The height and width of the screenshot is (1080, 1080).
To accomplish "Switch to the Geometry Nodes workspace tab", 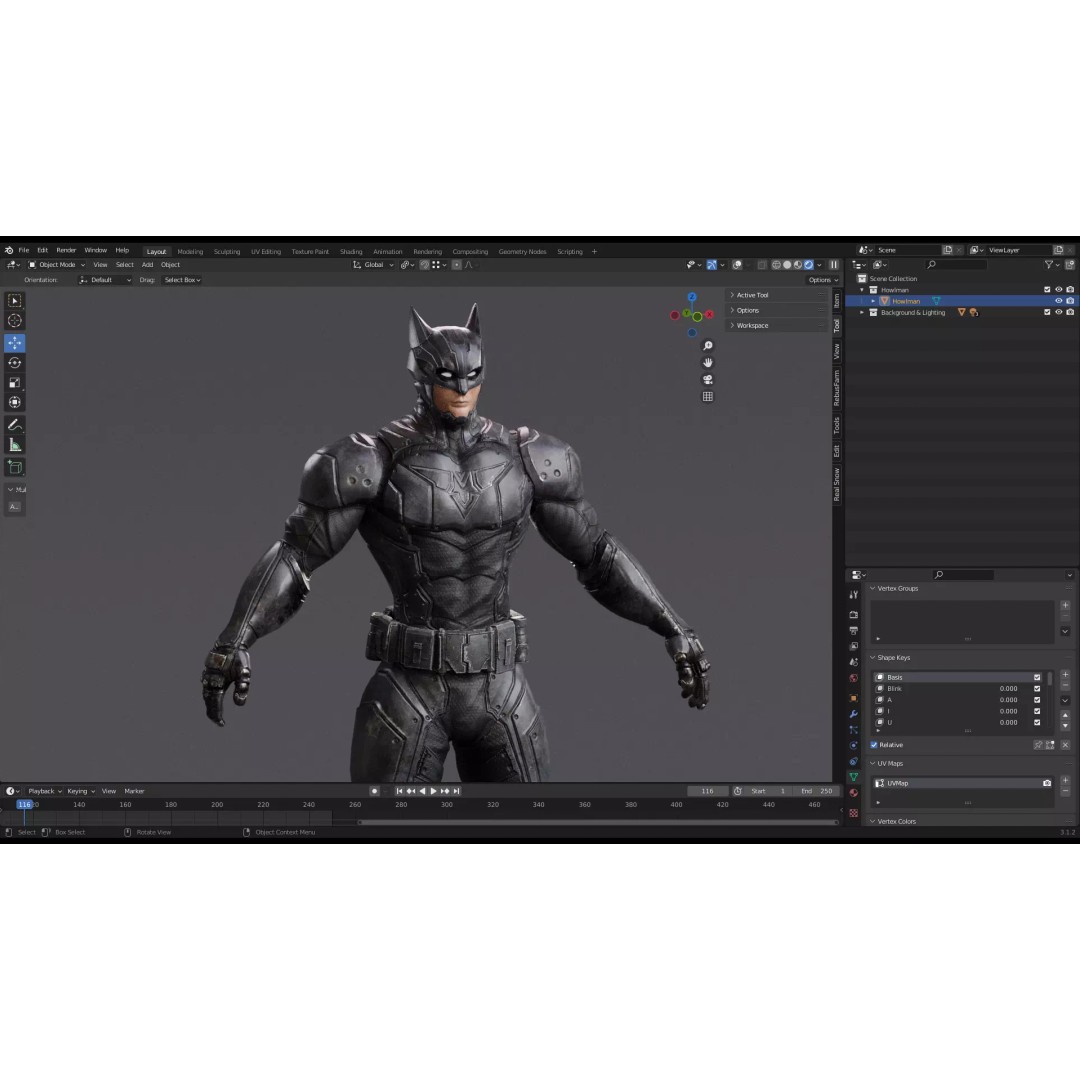I will 522,251.
